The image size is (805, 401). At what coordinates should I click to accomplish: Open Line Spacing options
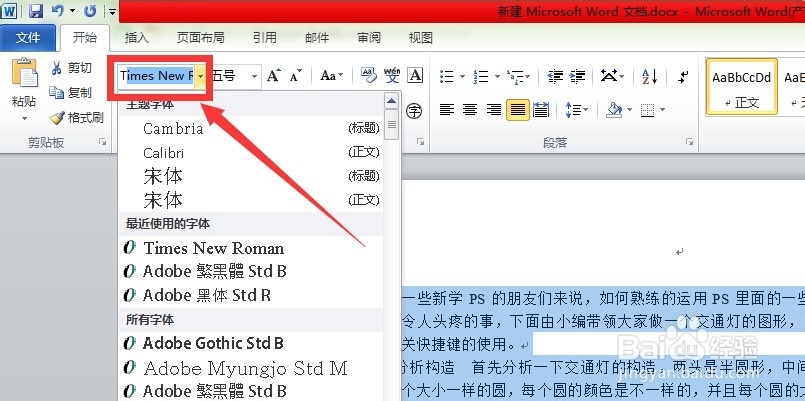(x=577, y=110)
